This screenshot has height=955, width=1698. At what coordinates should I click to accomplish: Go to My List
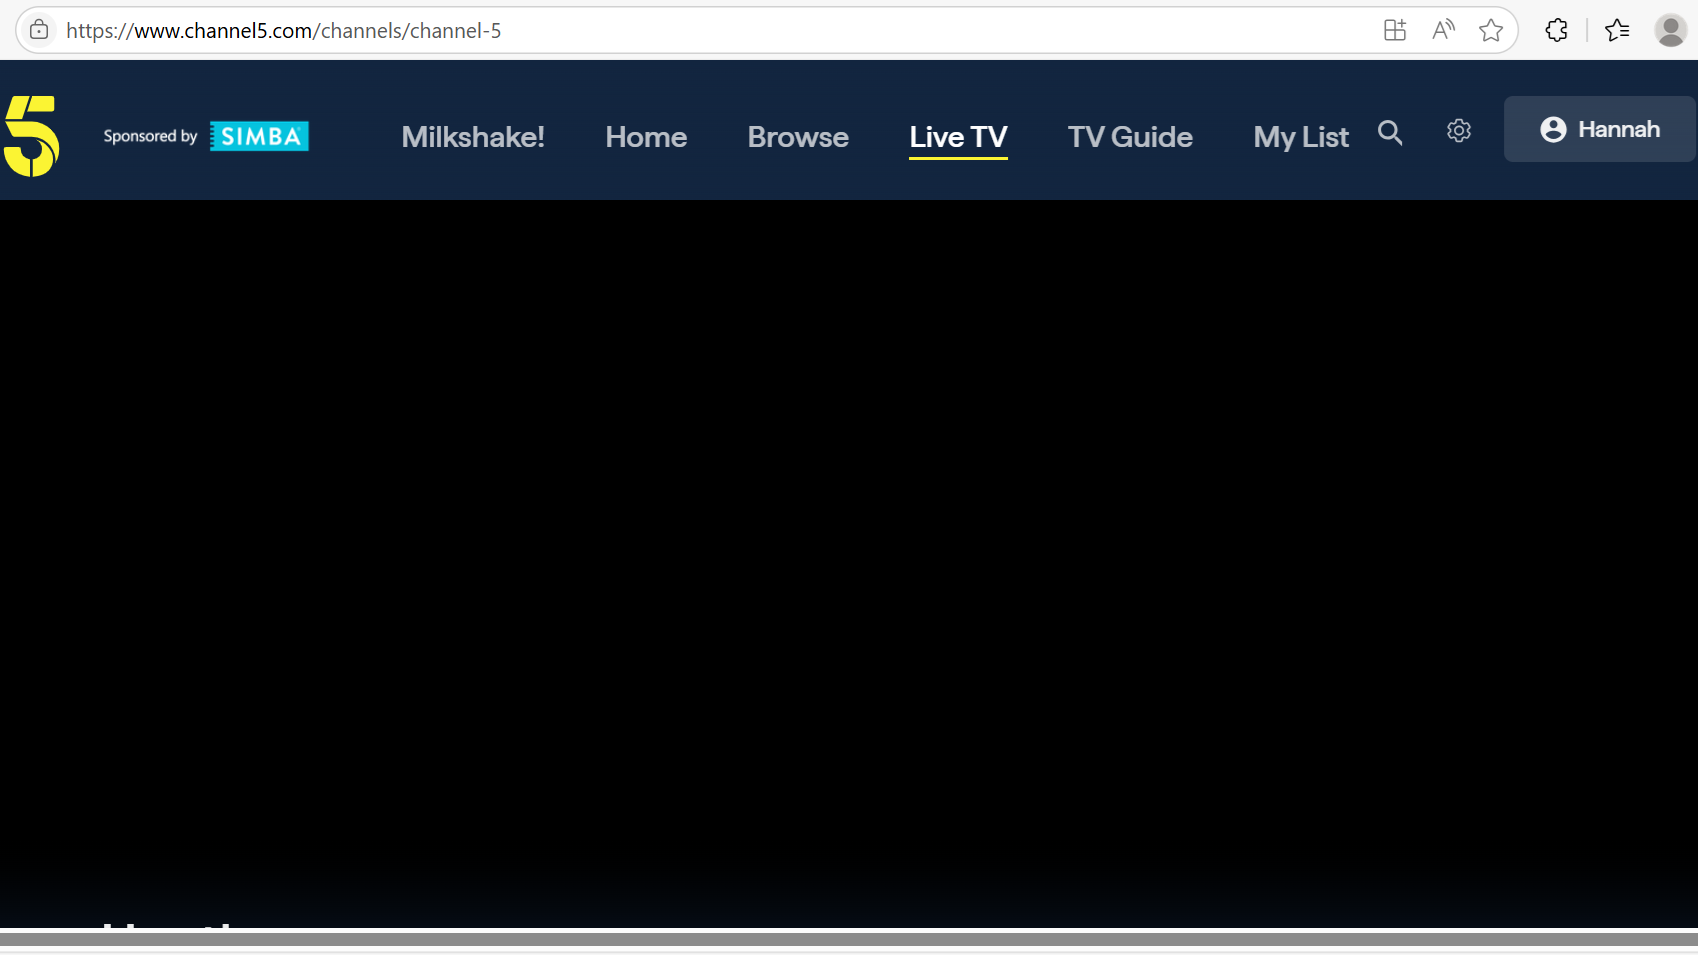(1301, 137)
